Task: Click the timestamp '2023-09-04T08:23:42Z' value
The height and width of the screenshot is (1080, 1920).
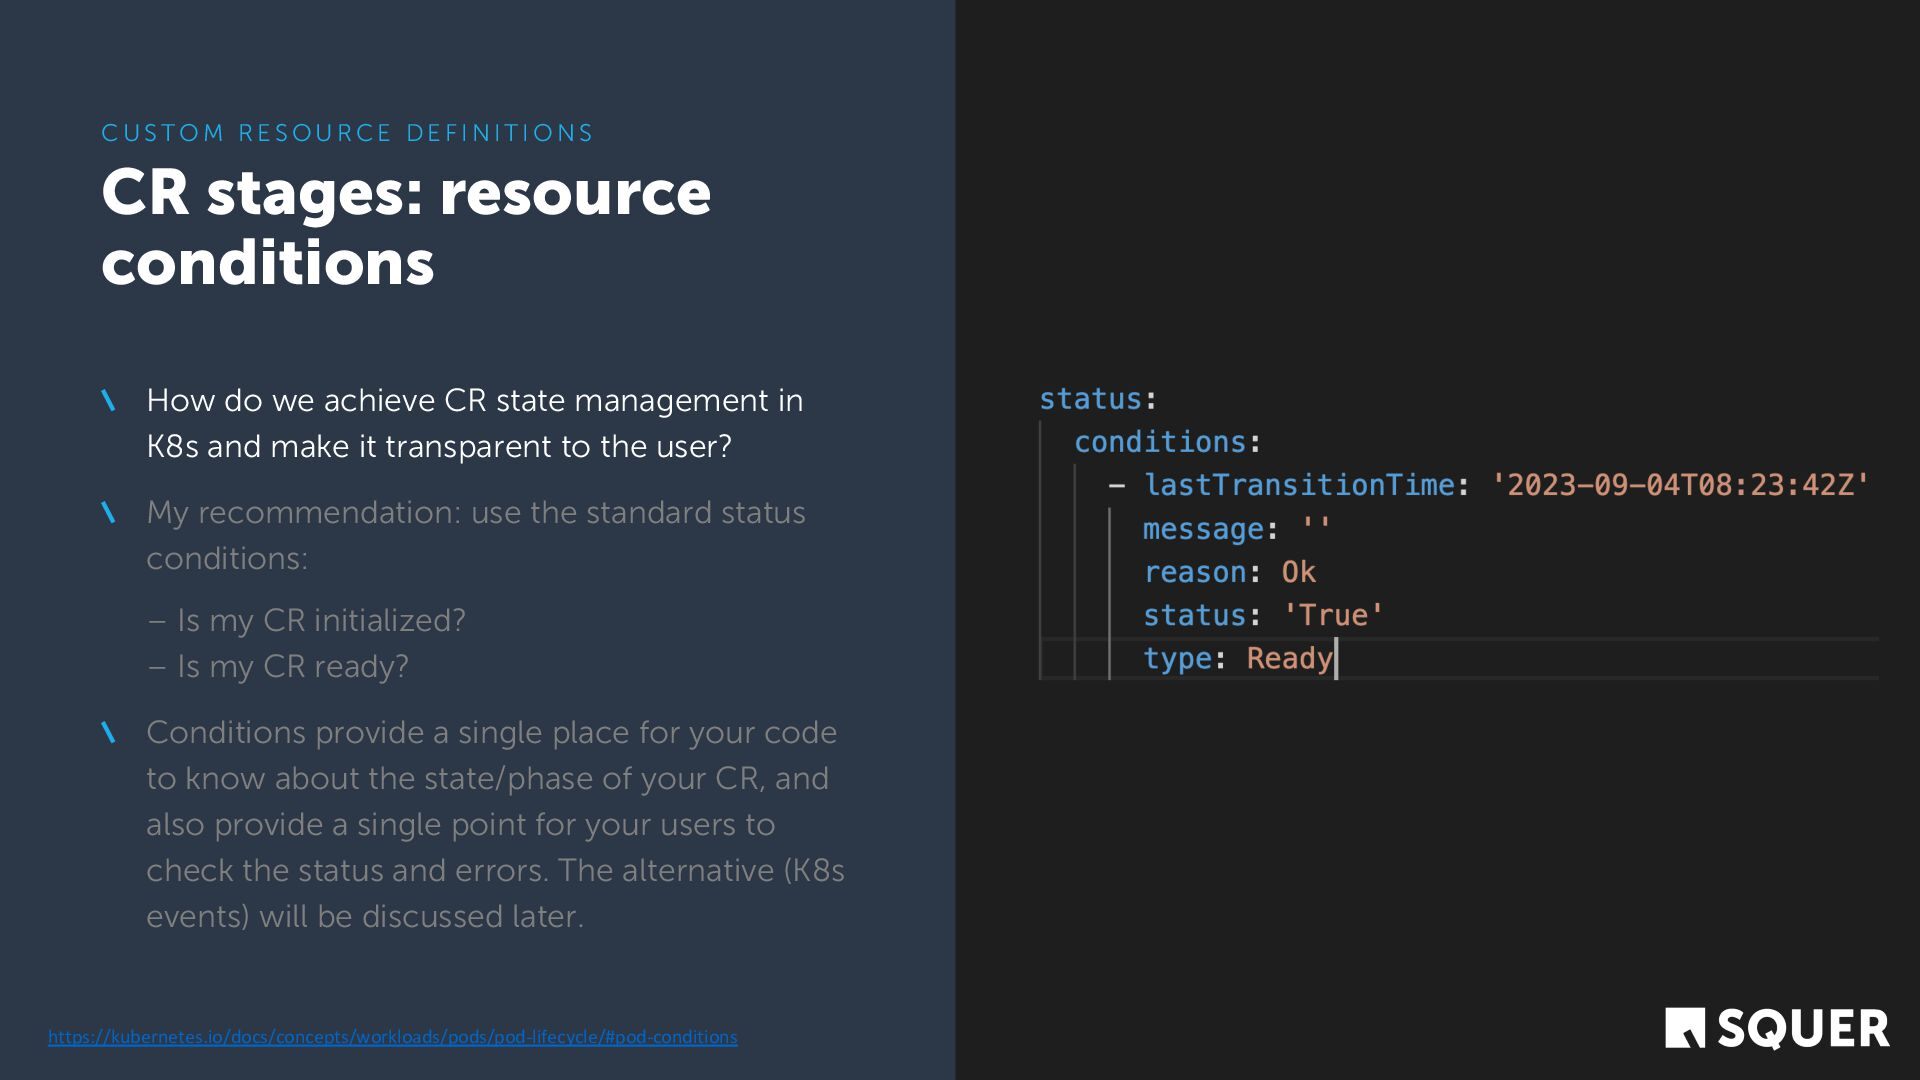Action: point(1679,485)
